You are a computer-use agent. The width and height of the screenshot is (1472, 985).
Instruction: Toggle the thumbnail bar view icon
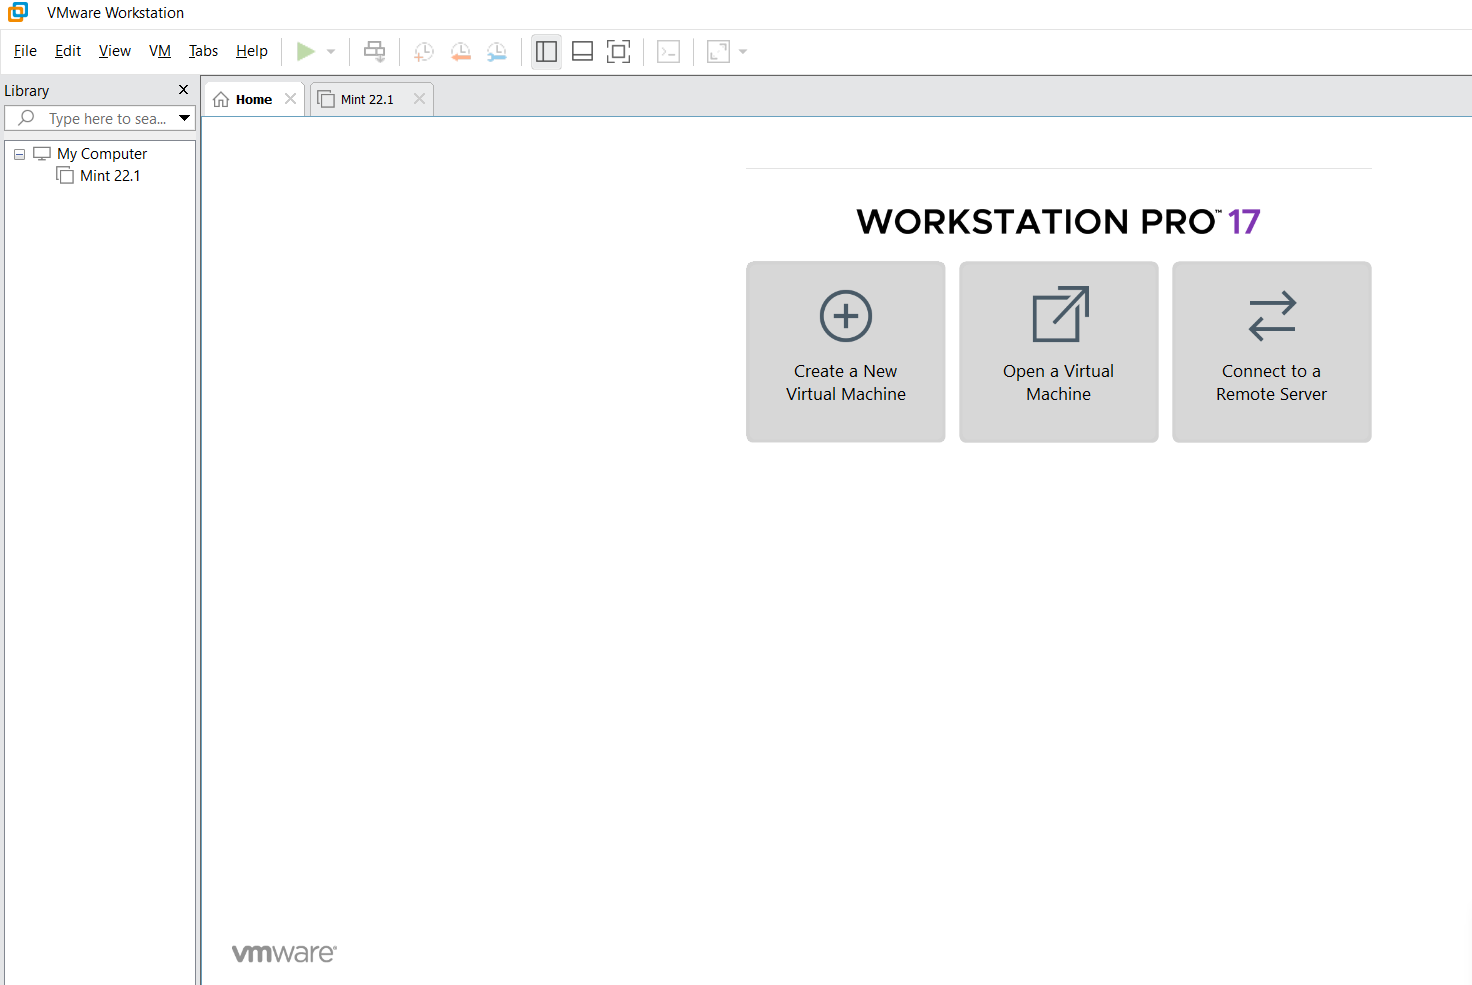(582, 51)
